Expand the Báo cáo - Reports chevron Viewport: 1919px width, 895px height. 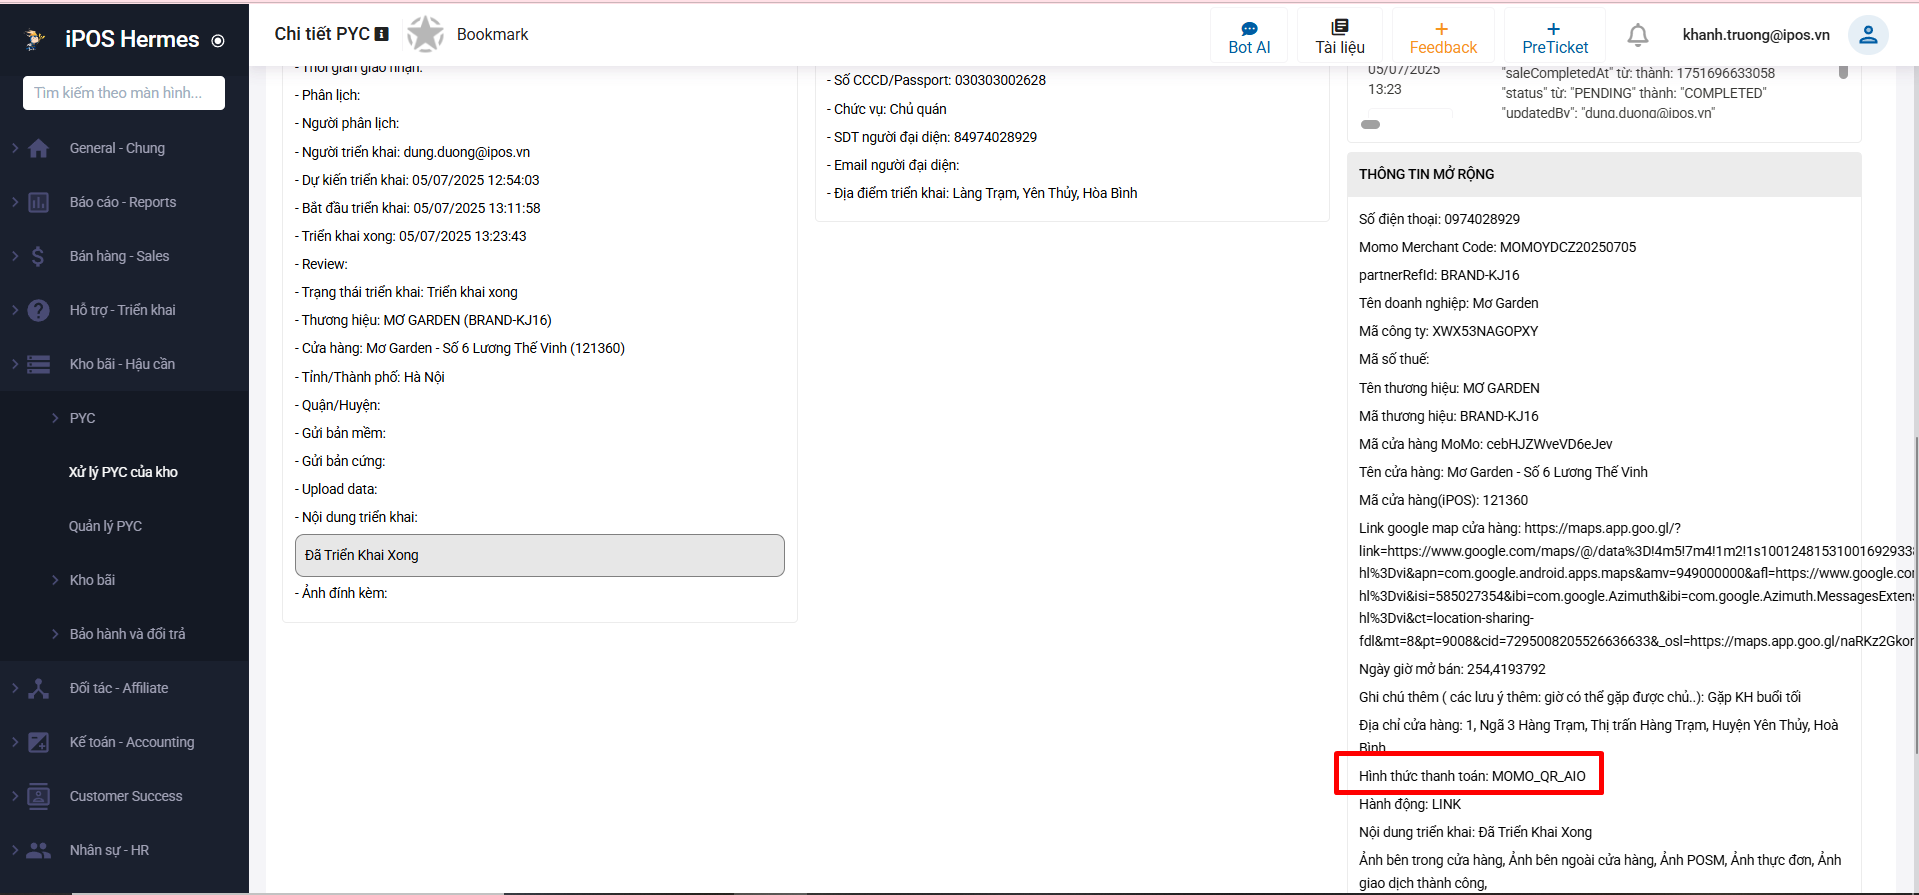[15, 202]
